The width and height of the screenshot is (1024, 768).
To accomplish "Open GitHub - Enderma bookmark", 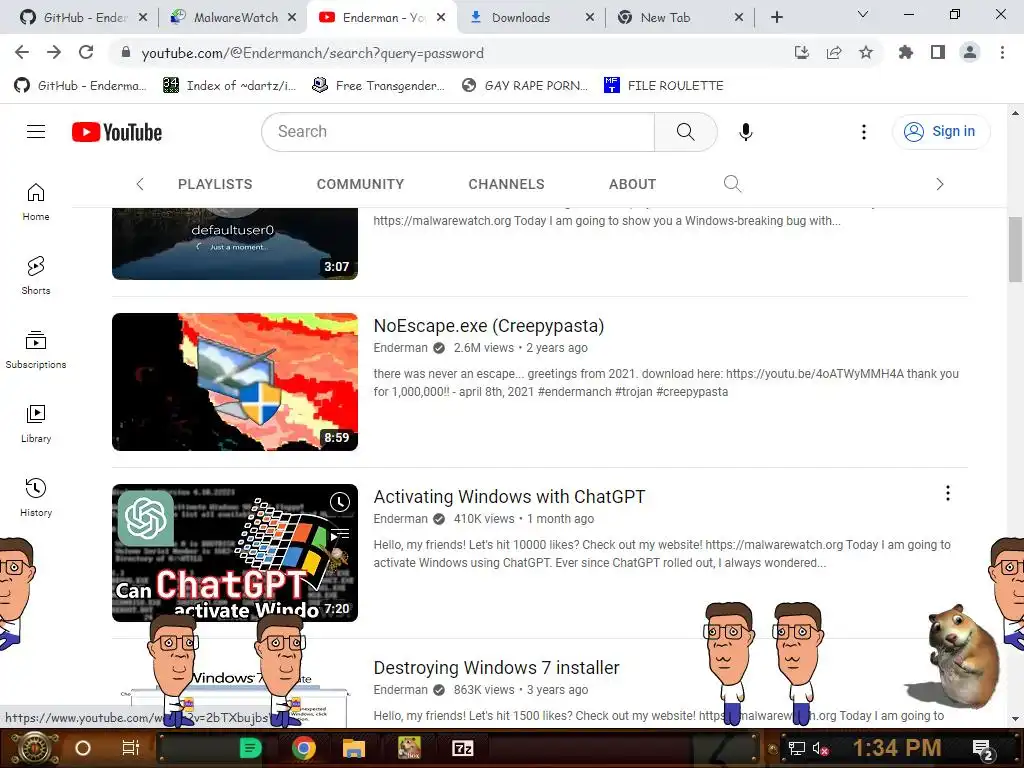I will pyautogui.click(x=80, y=86).
